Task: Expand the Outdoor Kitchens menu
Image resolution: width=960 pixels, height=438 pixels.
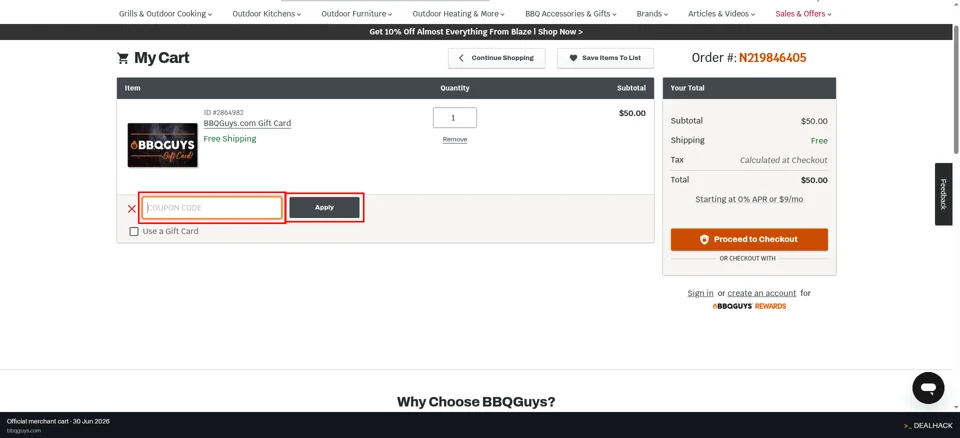Action: pyautogui.click(x=266, y=13)
